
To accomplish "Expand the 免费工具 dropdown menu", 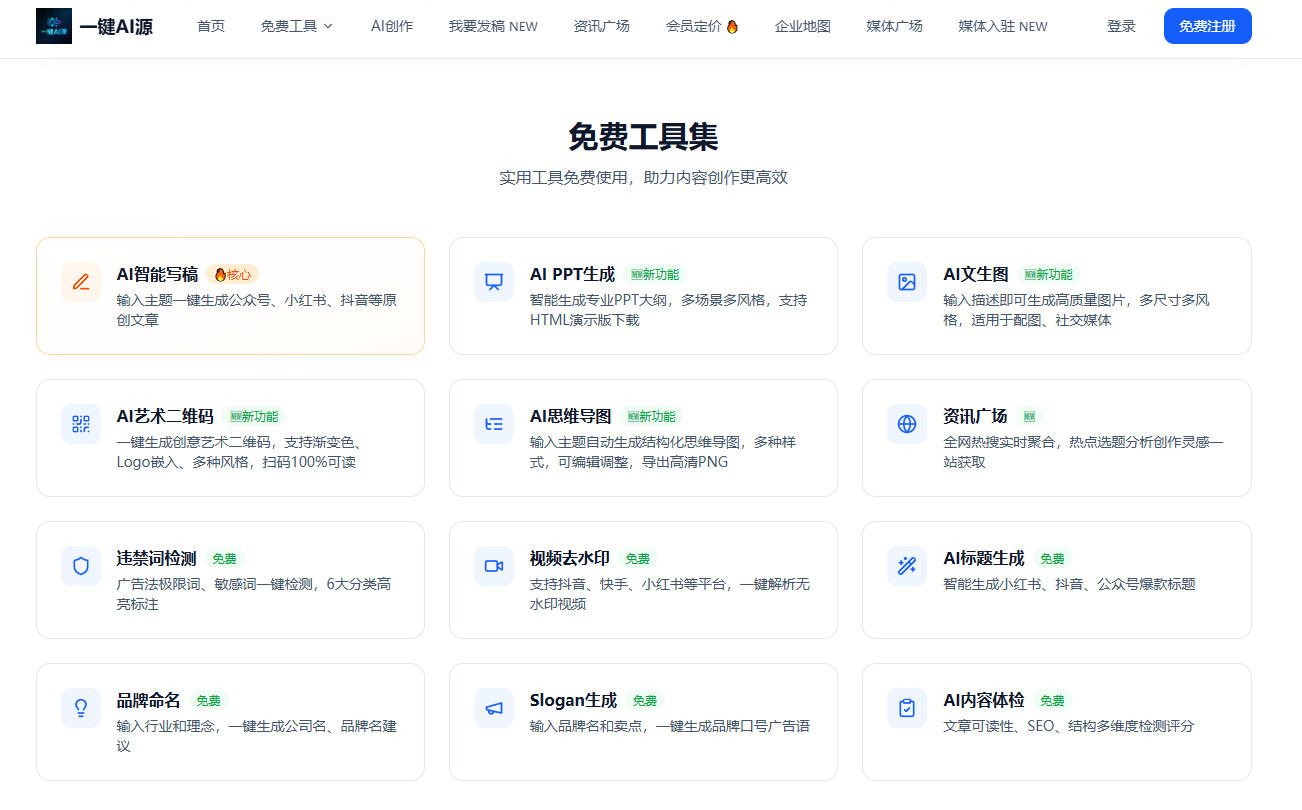I will (297, 26).
